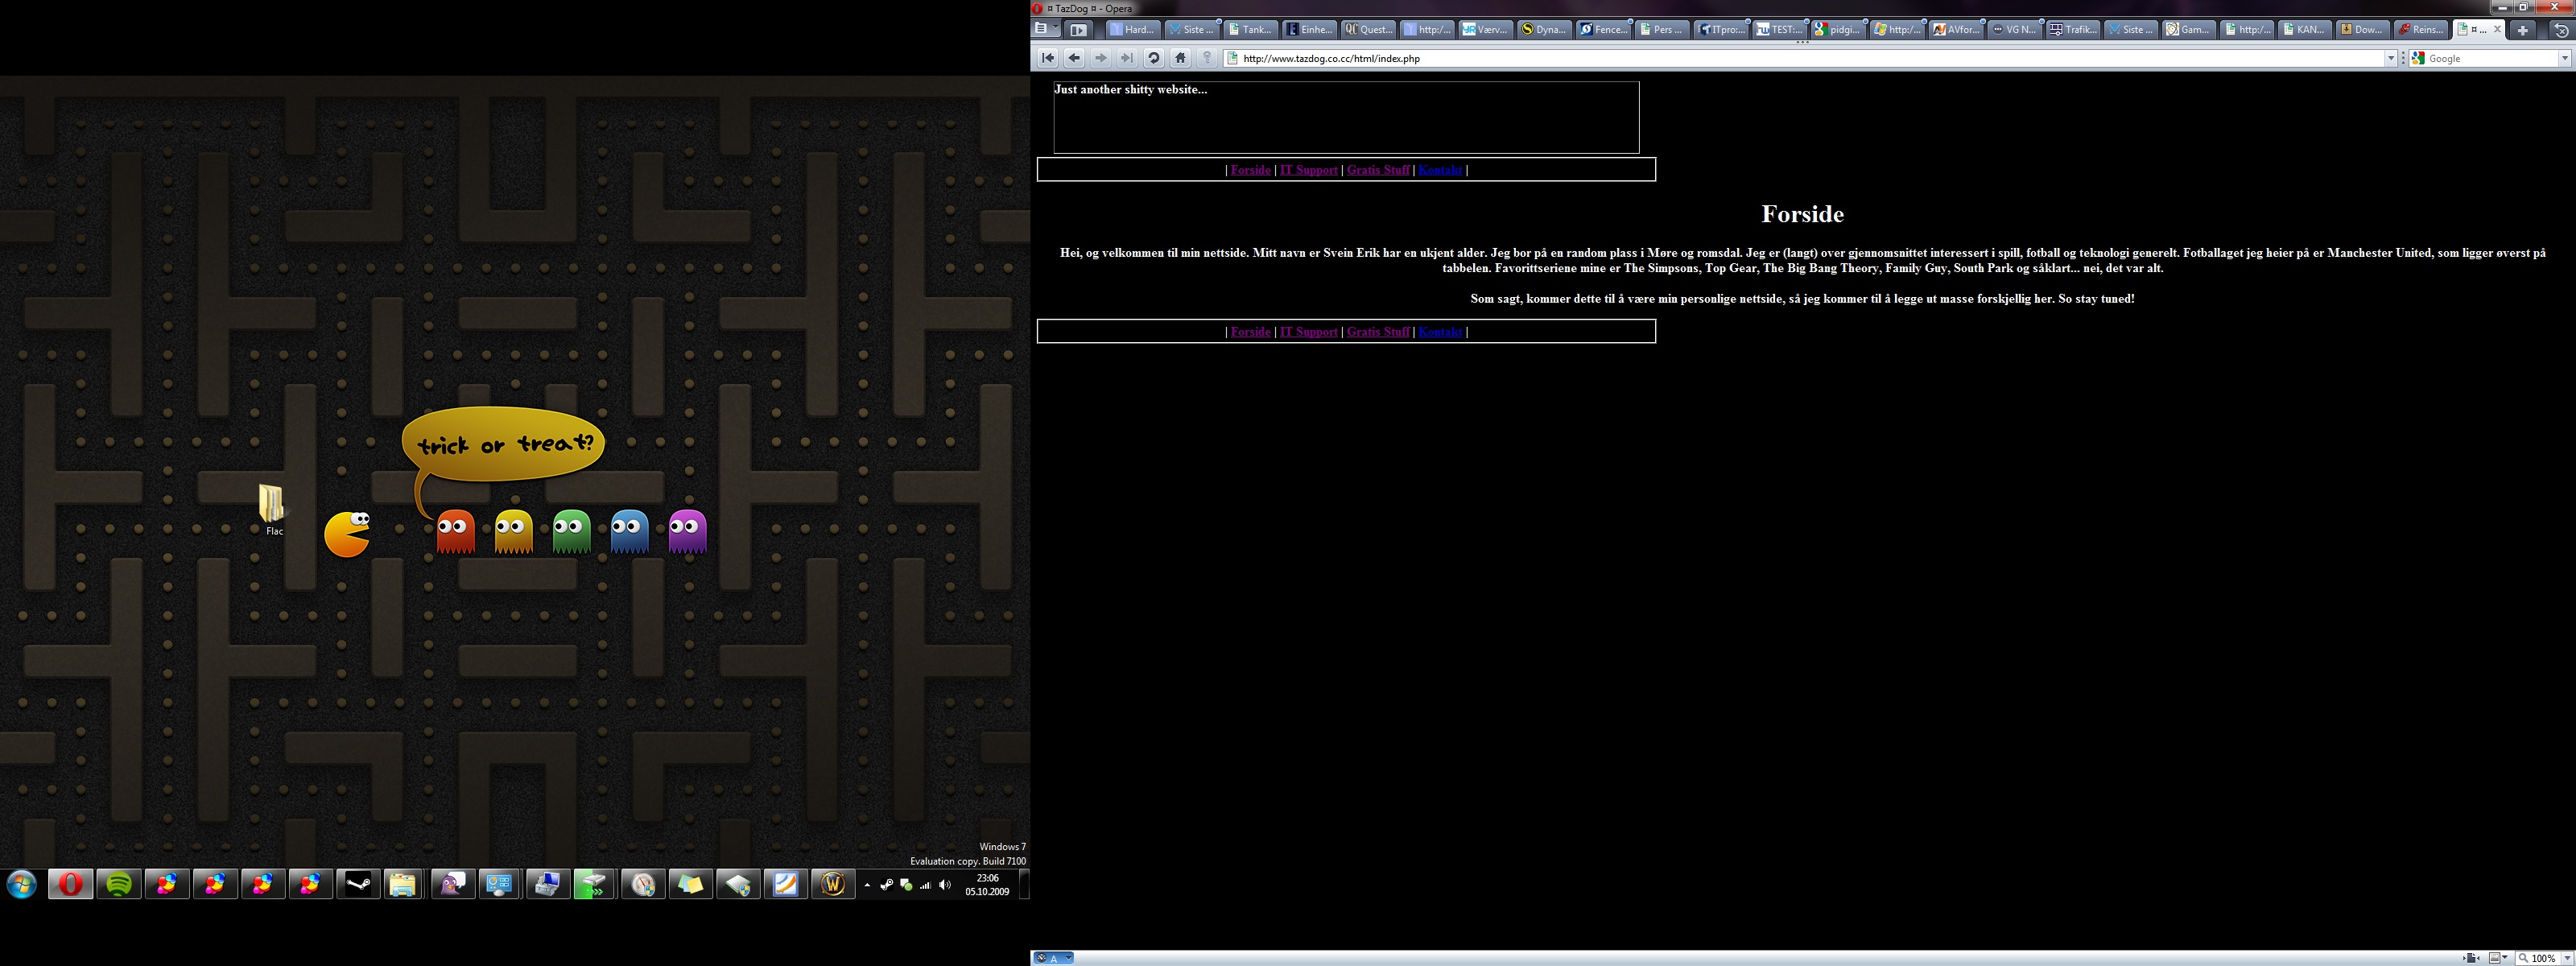Click the network signal tray icon
This screenshot has height=966, width=2576.
pos(925,885)
